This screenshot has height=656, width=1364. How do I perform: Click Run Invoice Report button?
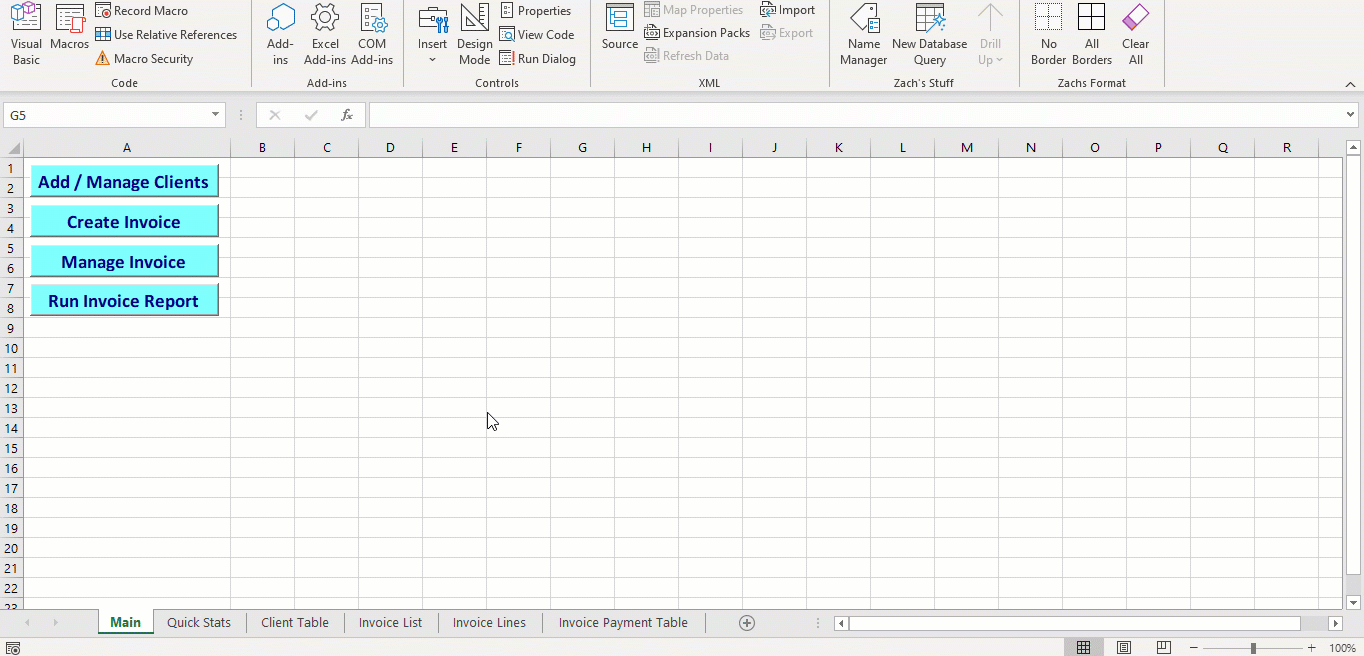(124, 301)
